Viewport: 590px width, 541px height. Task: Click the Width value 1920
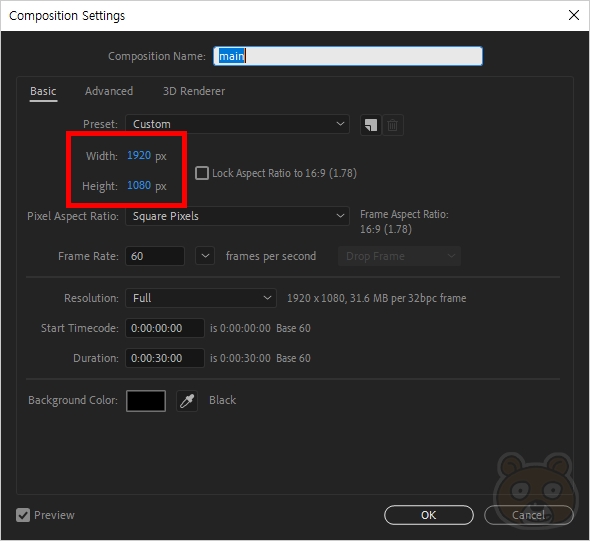coord(139,155)
